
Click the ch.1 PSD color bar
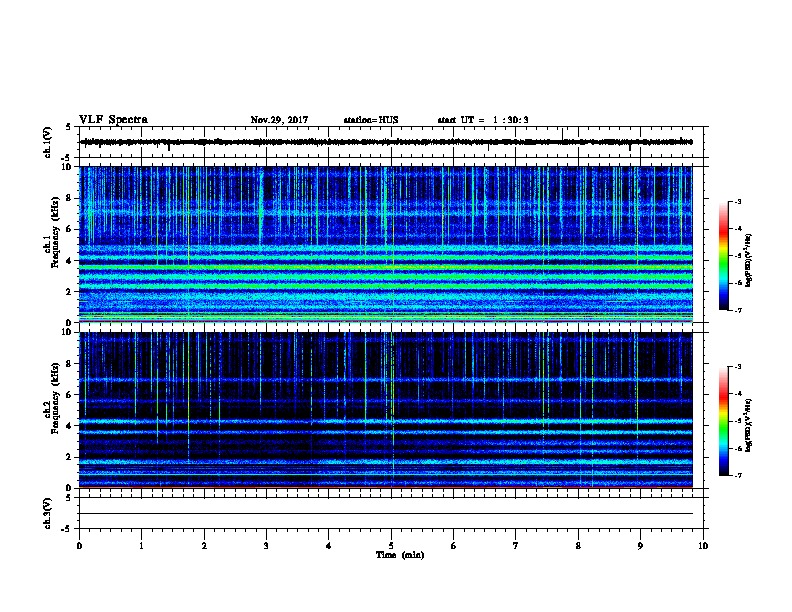pyautogui.click(x=724, y=256)
